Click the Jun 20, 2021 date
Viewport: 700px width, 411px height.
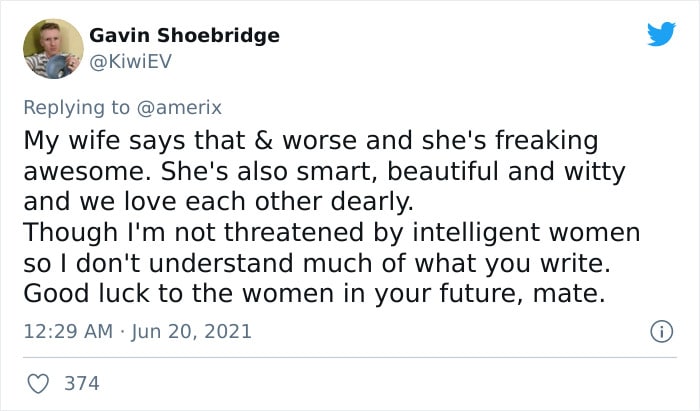tap(192, 331)
